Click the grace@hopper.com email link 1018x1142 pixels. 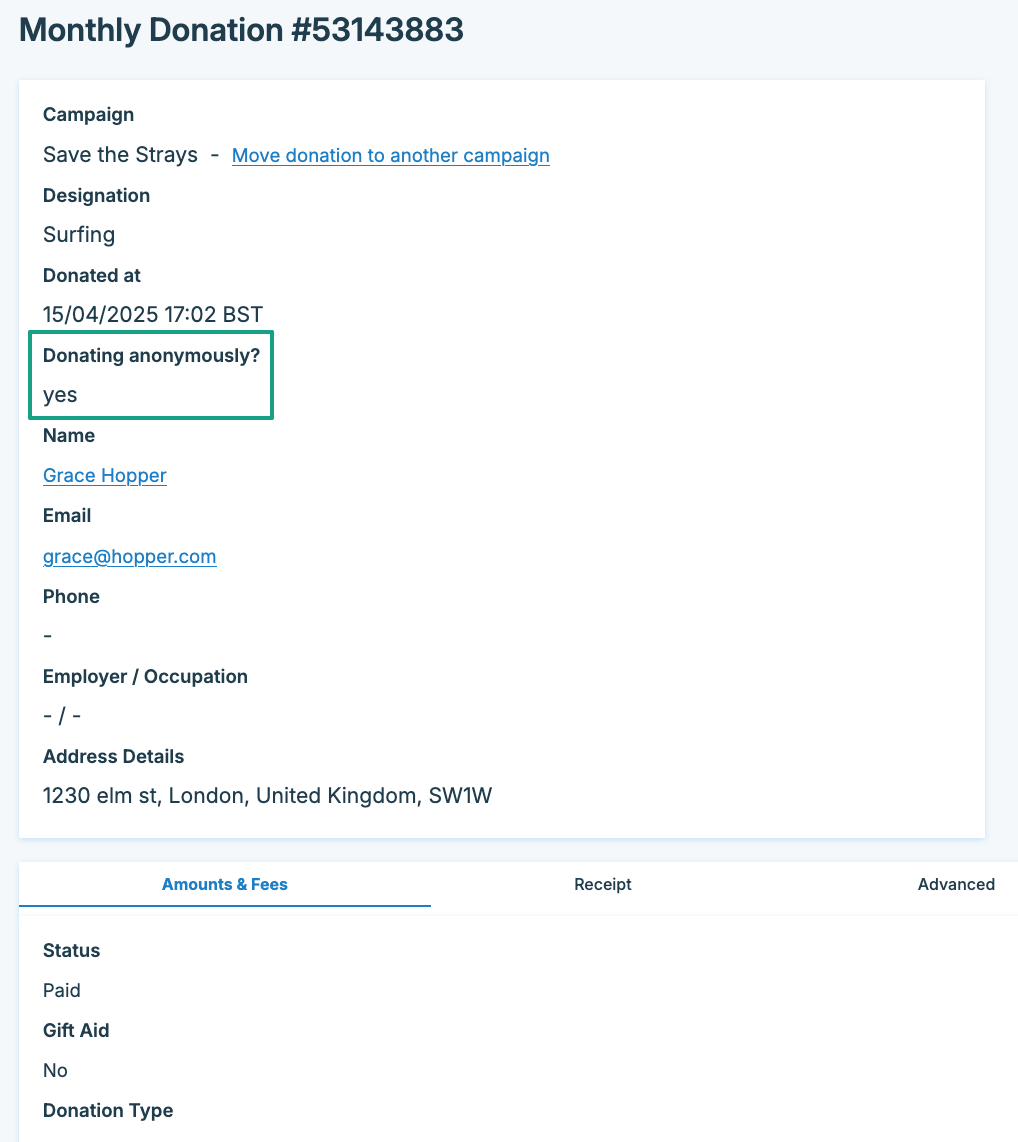coord(130,556)
